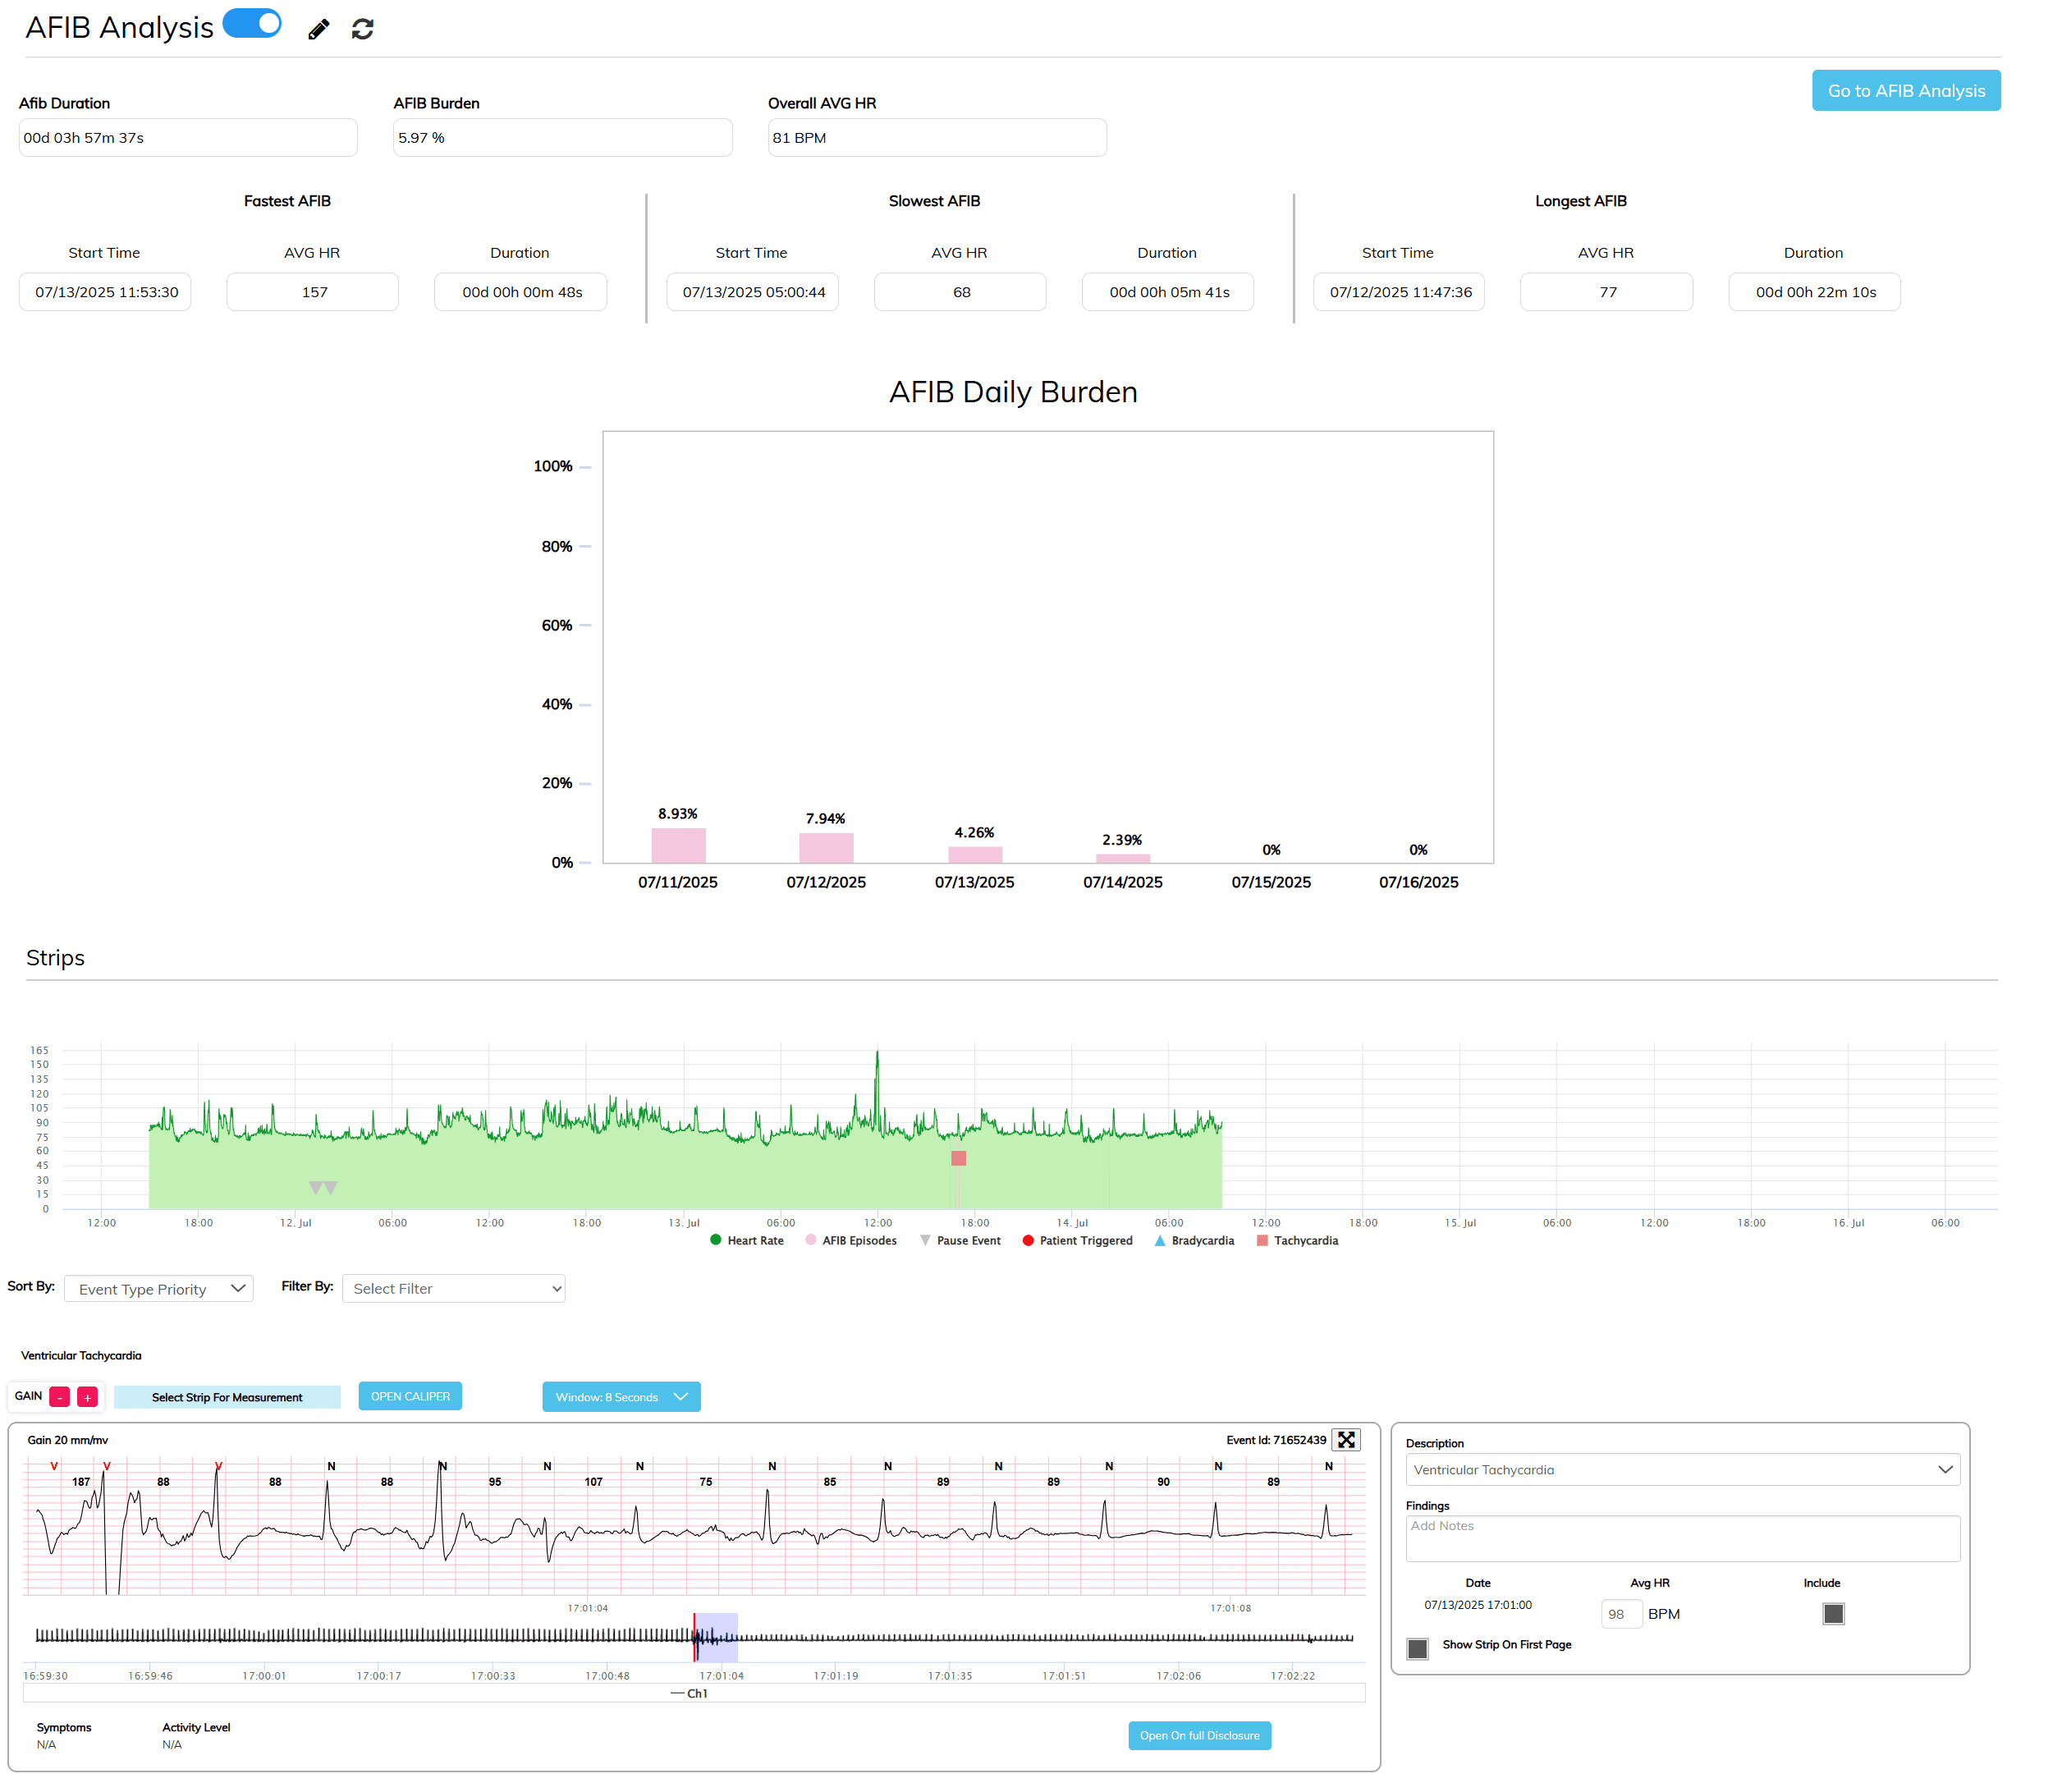Click the AFIB Burden value field
Image resolution: width=2062 pixels, height=1792 pixels.
562,138
